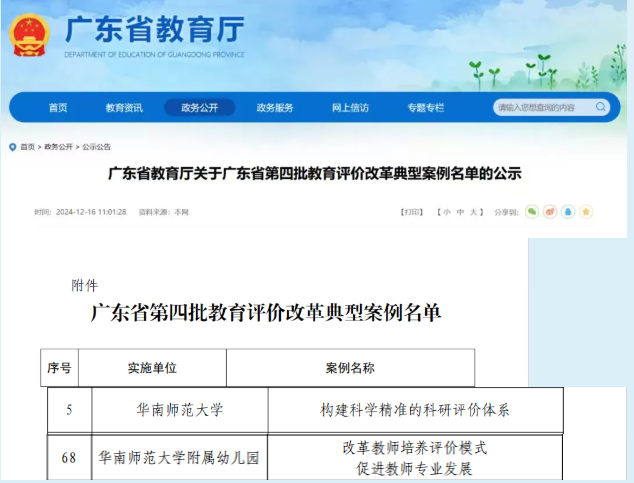
Task: Share via the star favorites icon
Action: click(586, 212)
